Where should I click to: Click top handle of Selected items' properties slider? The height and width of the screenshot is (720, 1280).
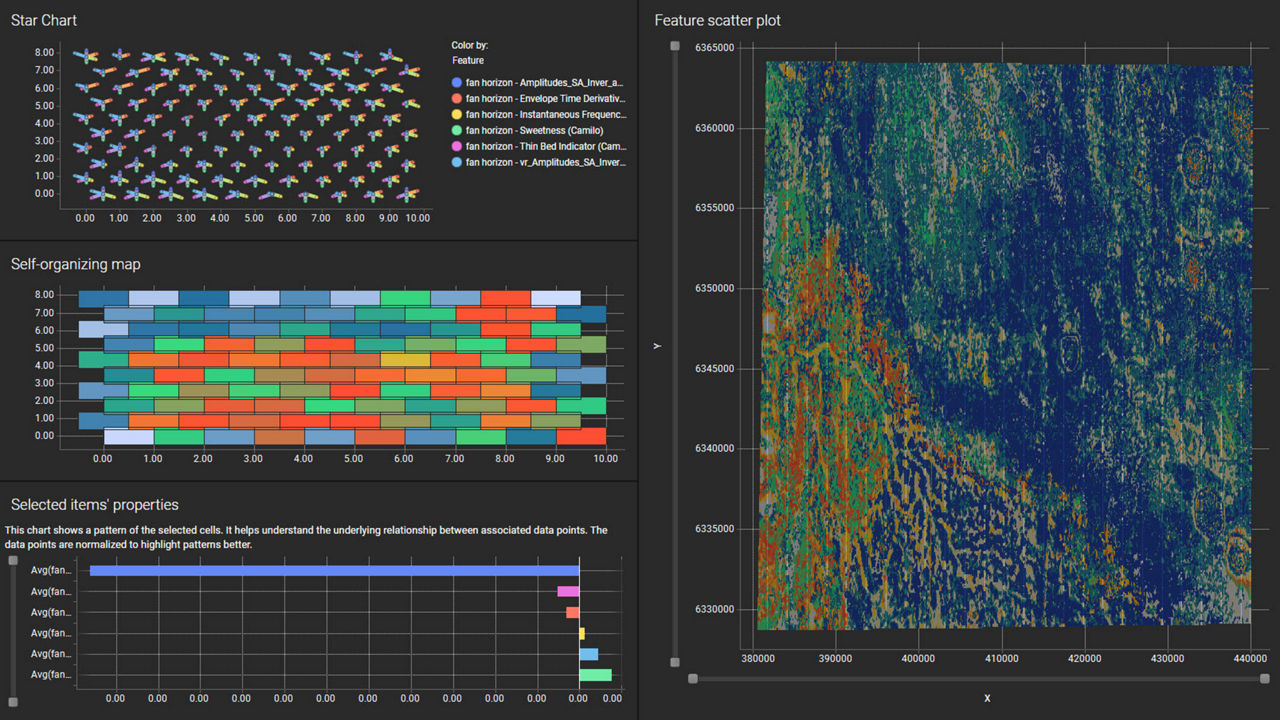[x=13, y=561]
